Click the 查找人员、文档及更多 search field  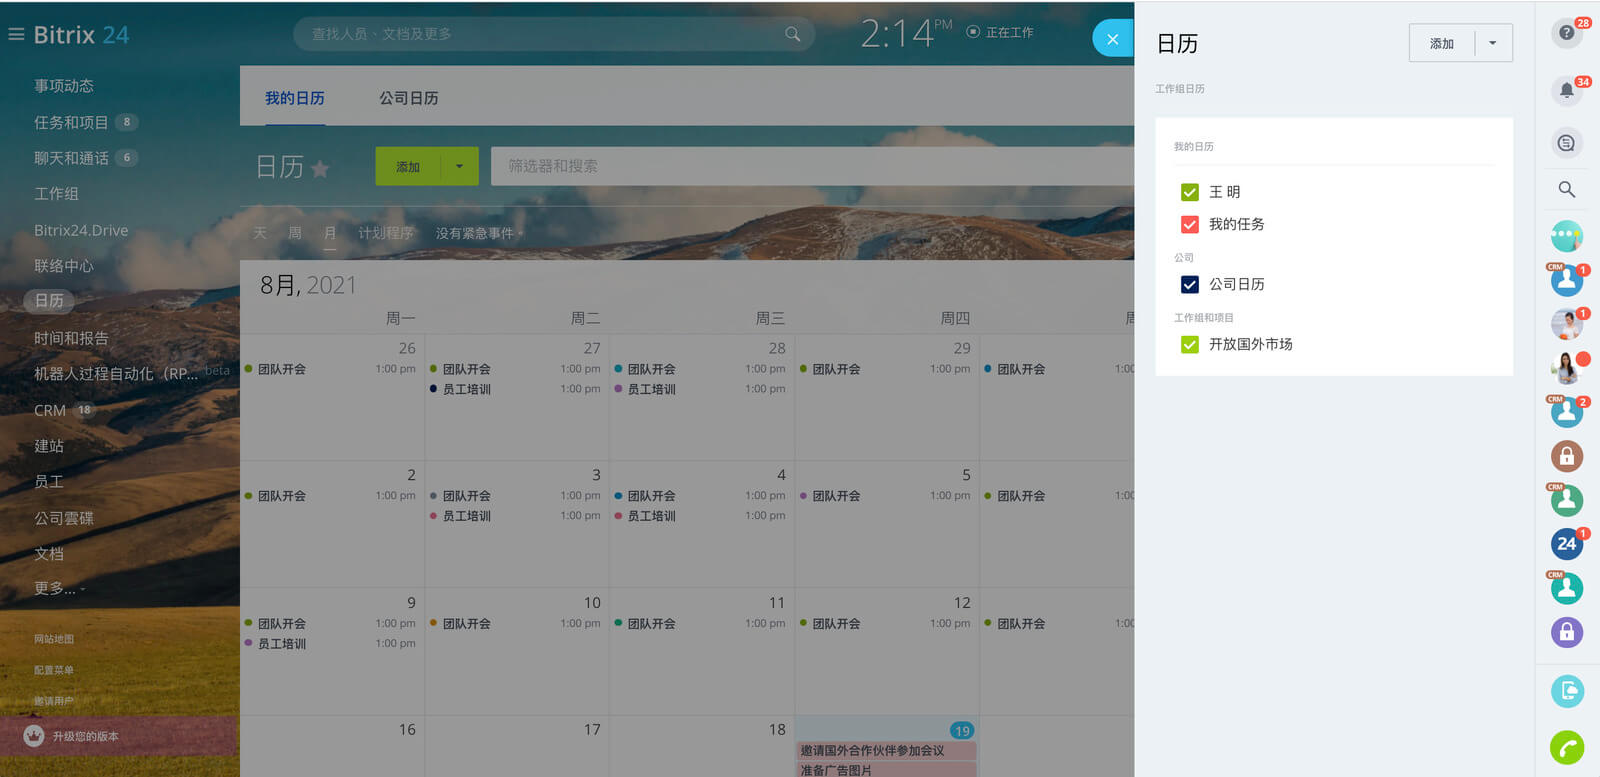tap(553, 34)
